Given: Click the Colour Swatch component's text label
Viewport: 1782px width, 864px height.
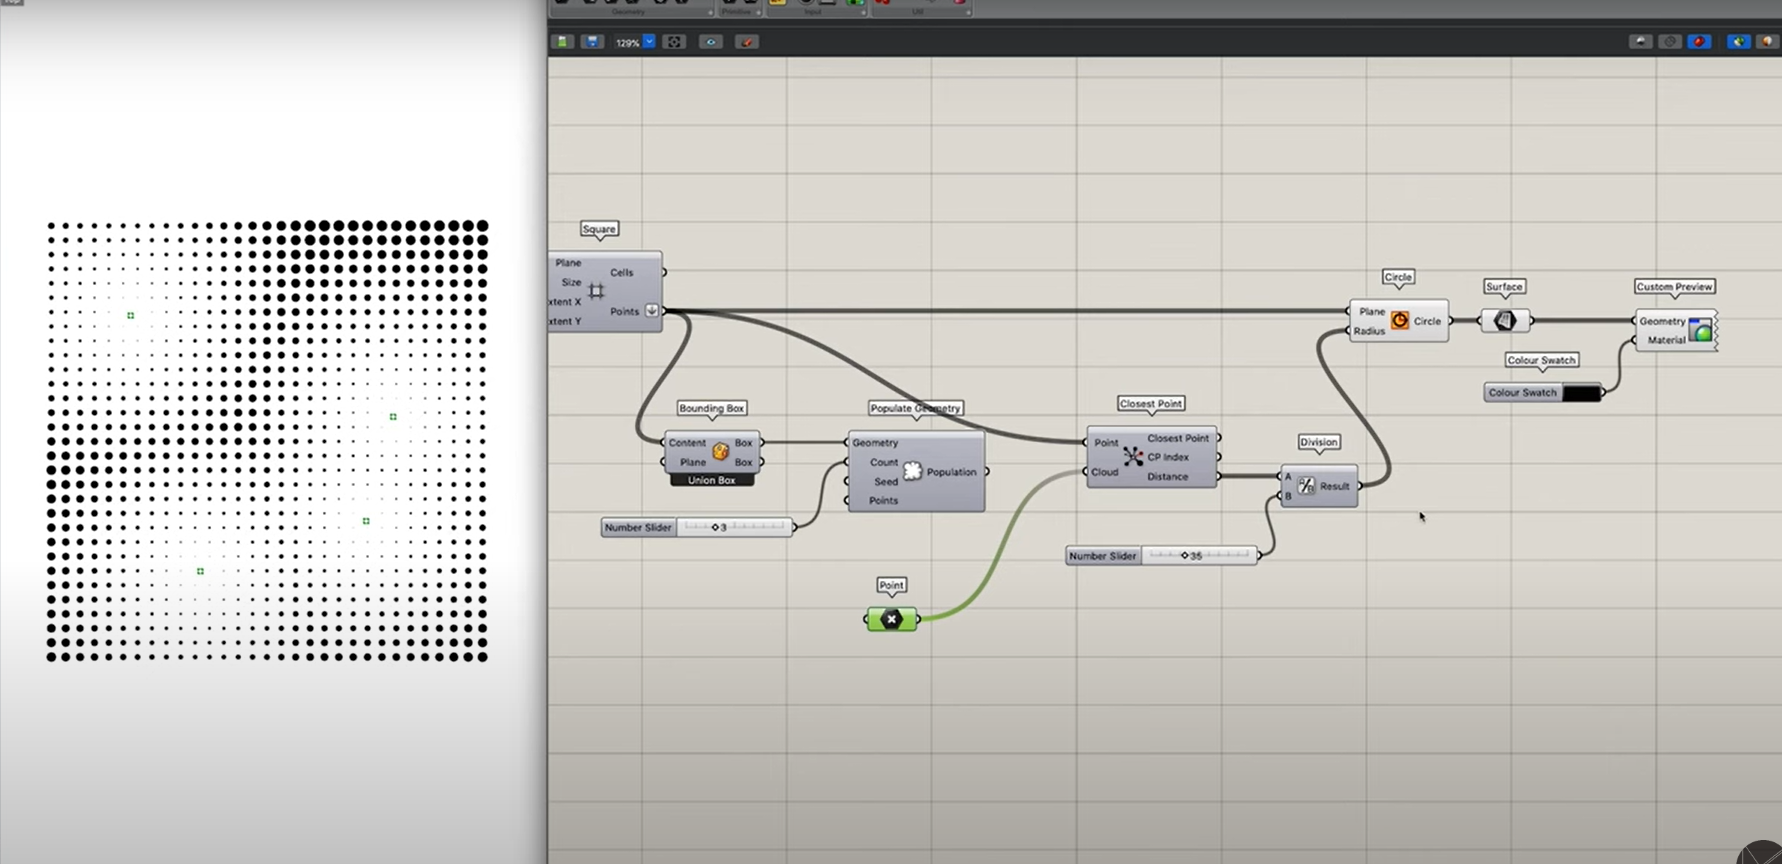Looking at the screenshot, I should tap(1522, 393).
